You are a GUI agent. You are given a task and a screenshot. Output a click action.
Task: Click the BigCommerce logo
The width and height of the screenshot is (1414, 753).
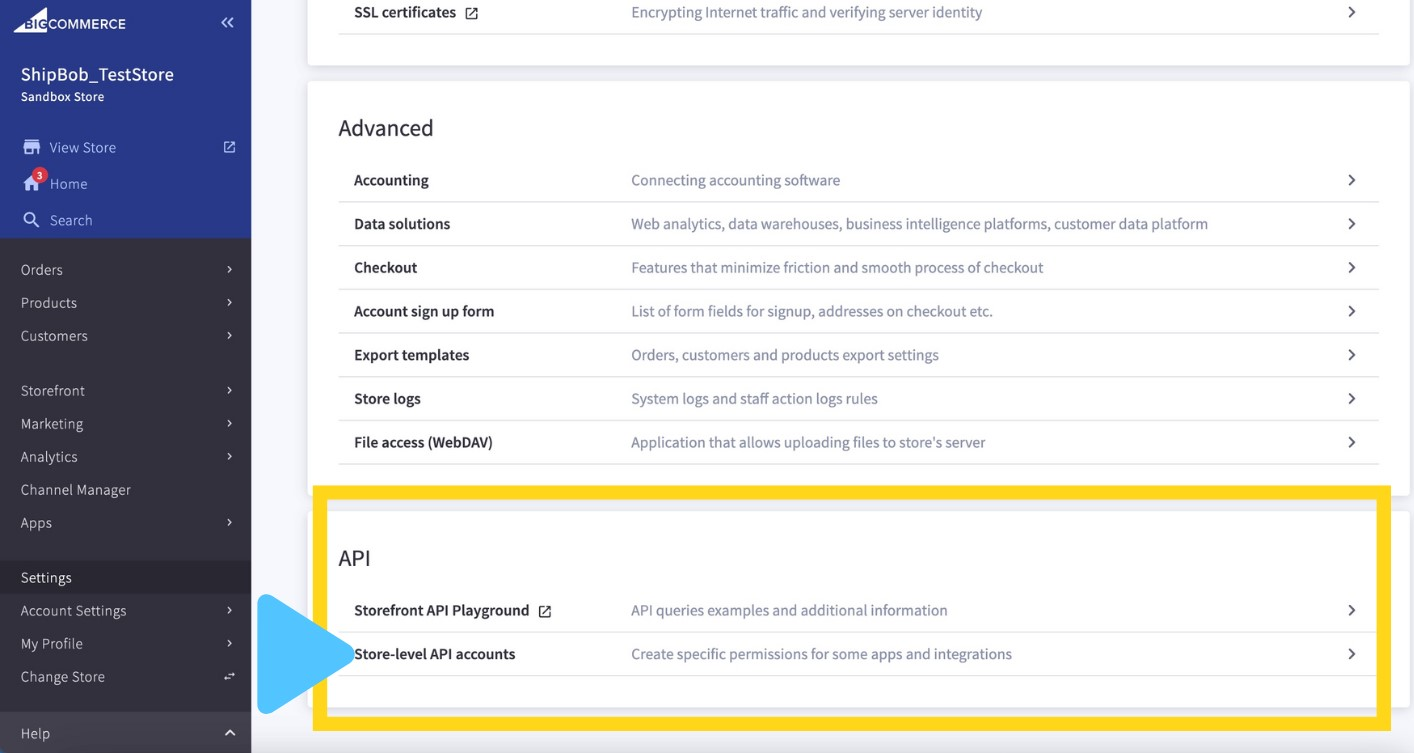[x=68, y=21]
